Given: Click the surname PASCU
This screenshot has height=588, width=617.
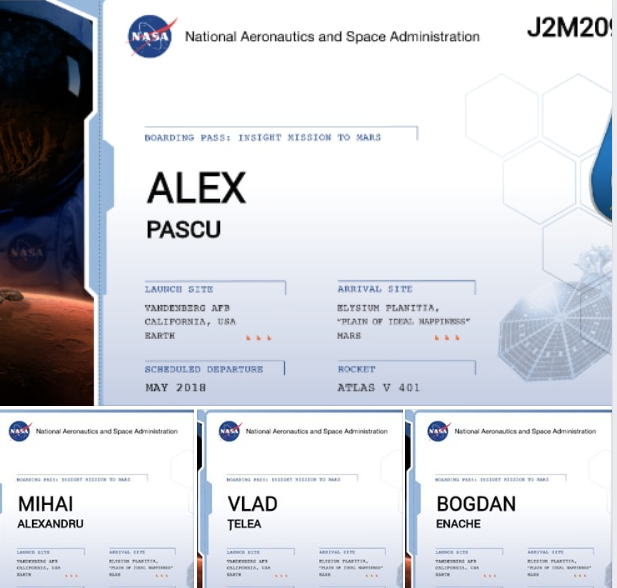Looking at the screenshot, I should [183, 229].
